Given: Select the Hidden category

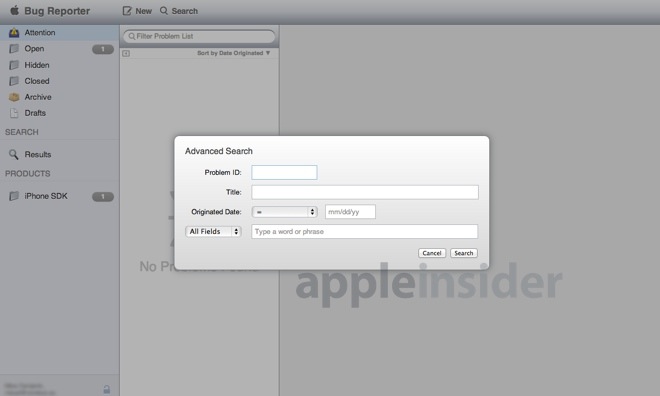Looking at the screenshot, I should click(59, 65).
